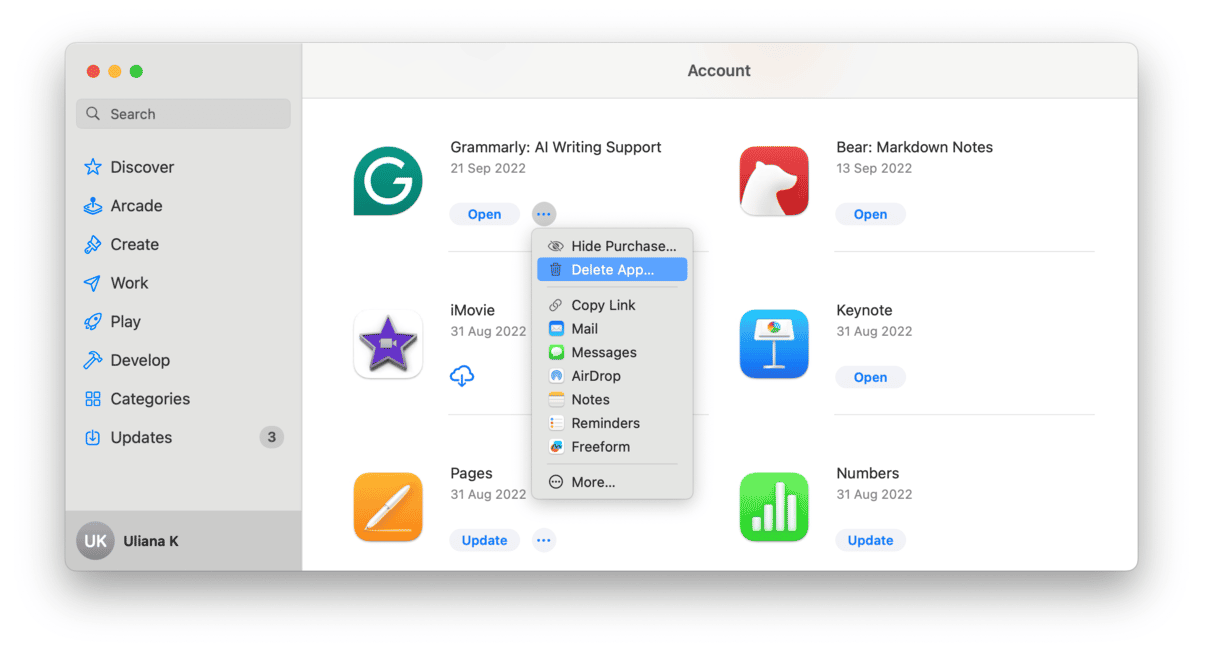Toggle the Grammarly more options ellipsis button

tap(543, 214)
